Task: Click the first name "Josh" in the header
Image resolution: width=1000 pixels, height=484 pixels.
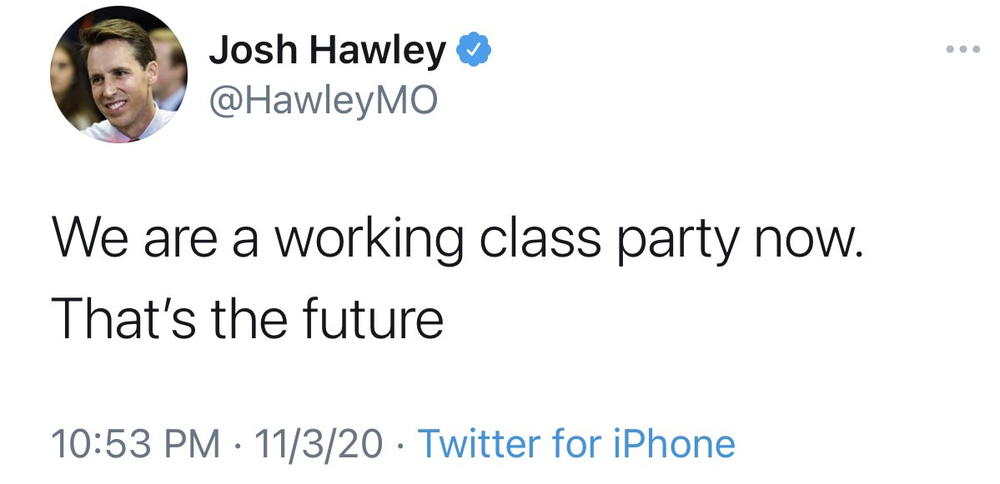Action: (246, 52)
